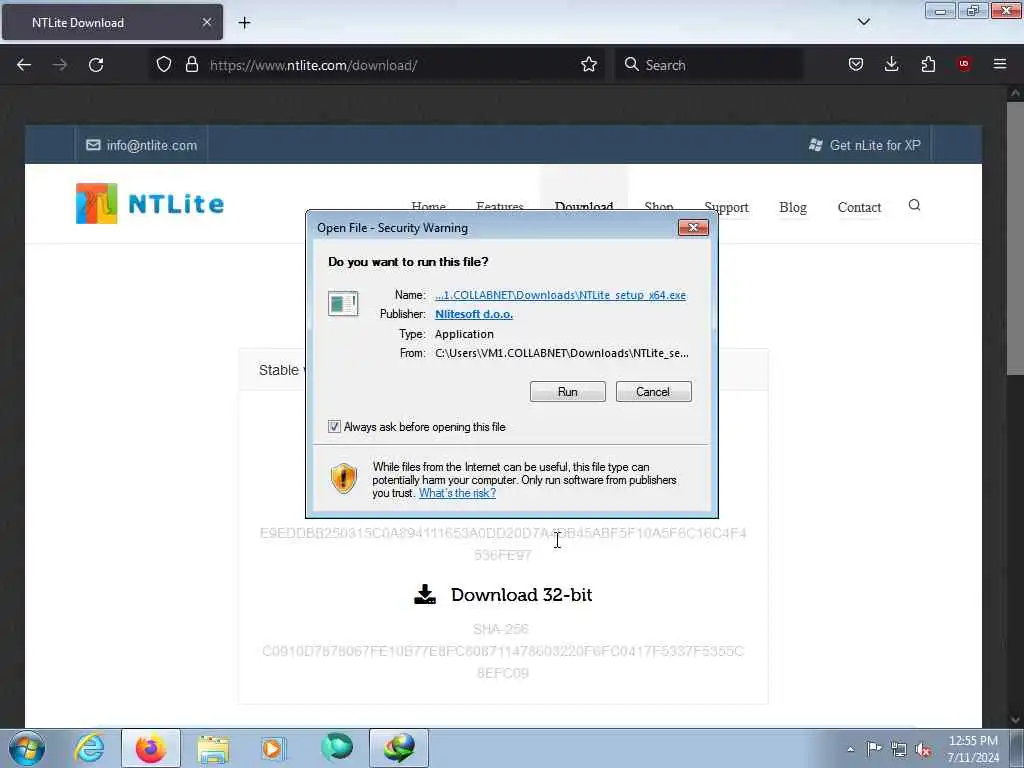Viewport: 1024px width, 768px height.
Task: Click the NTLite logo
Action: click(150, 204)
